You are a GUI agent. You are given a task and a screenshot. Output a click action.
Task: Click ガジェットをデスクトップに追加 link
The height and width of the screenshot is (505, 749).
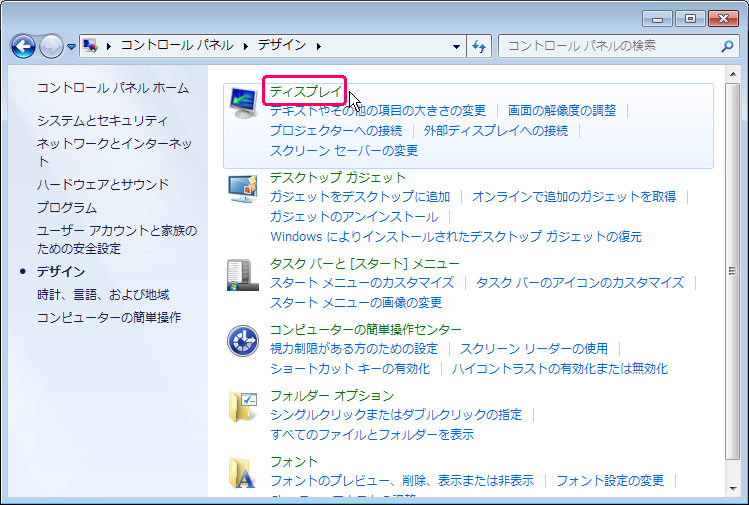tap(360, 196)
